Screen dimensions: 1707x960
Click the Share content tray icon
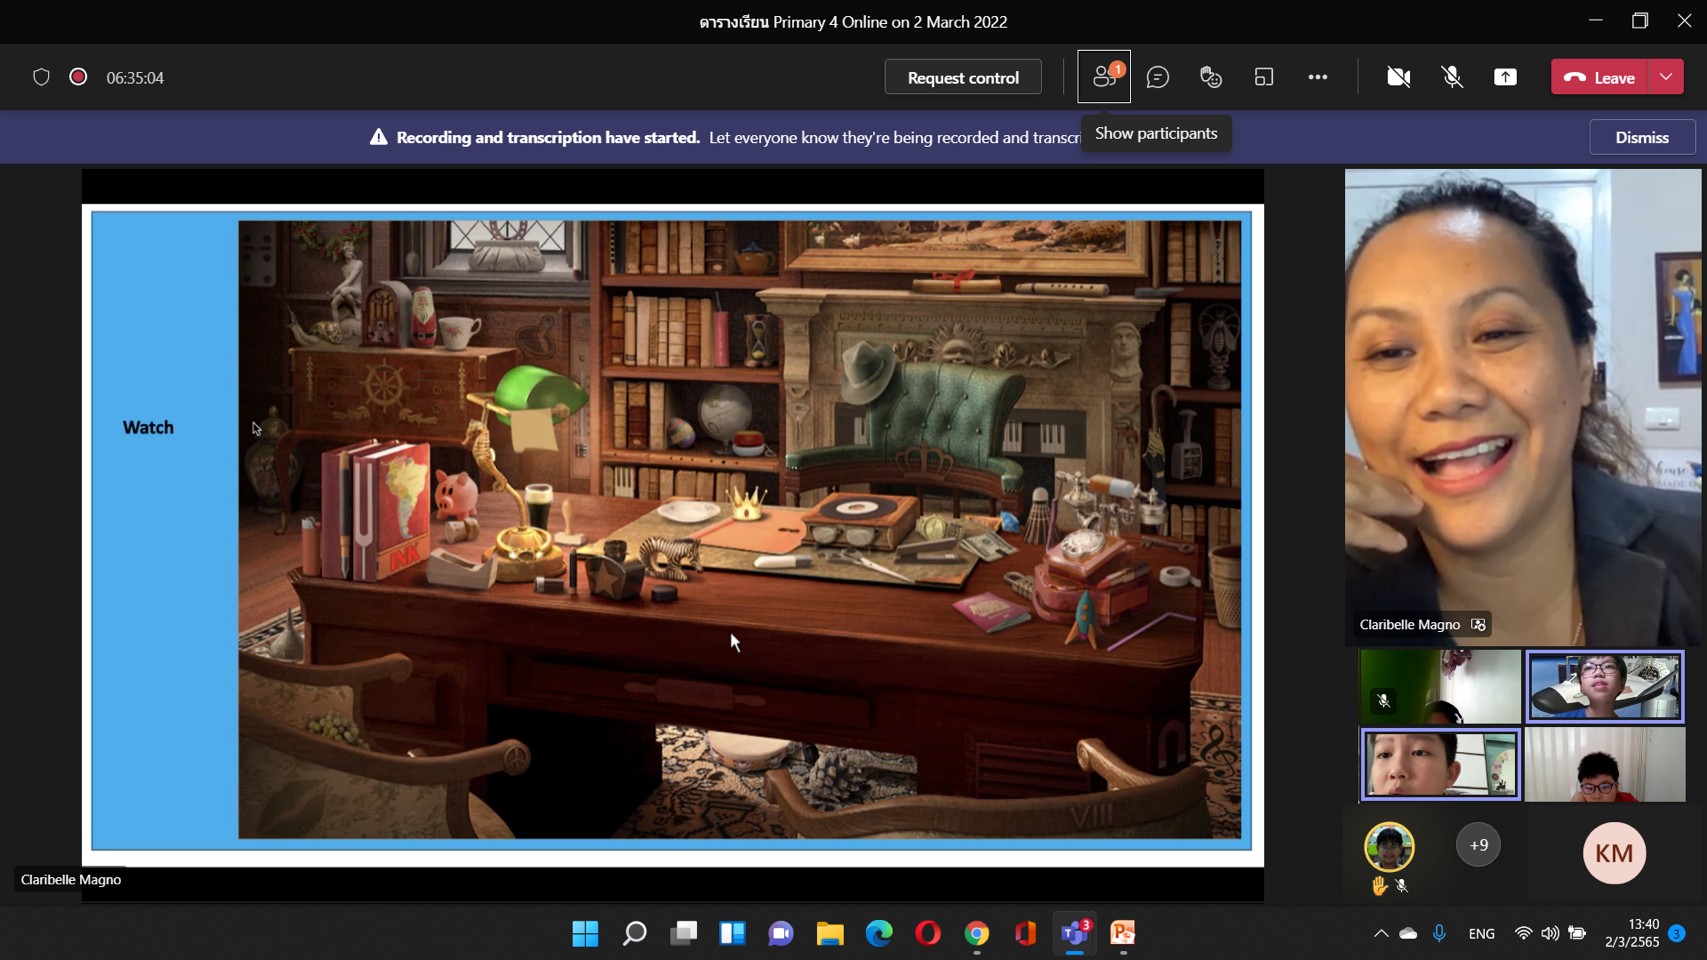(1505, 77)
